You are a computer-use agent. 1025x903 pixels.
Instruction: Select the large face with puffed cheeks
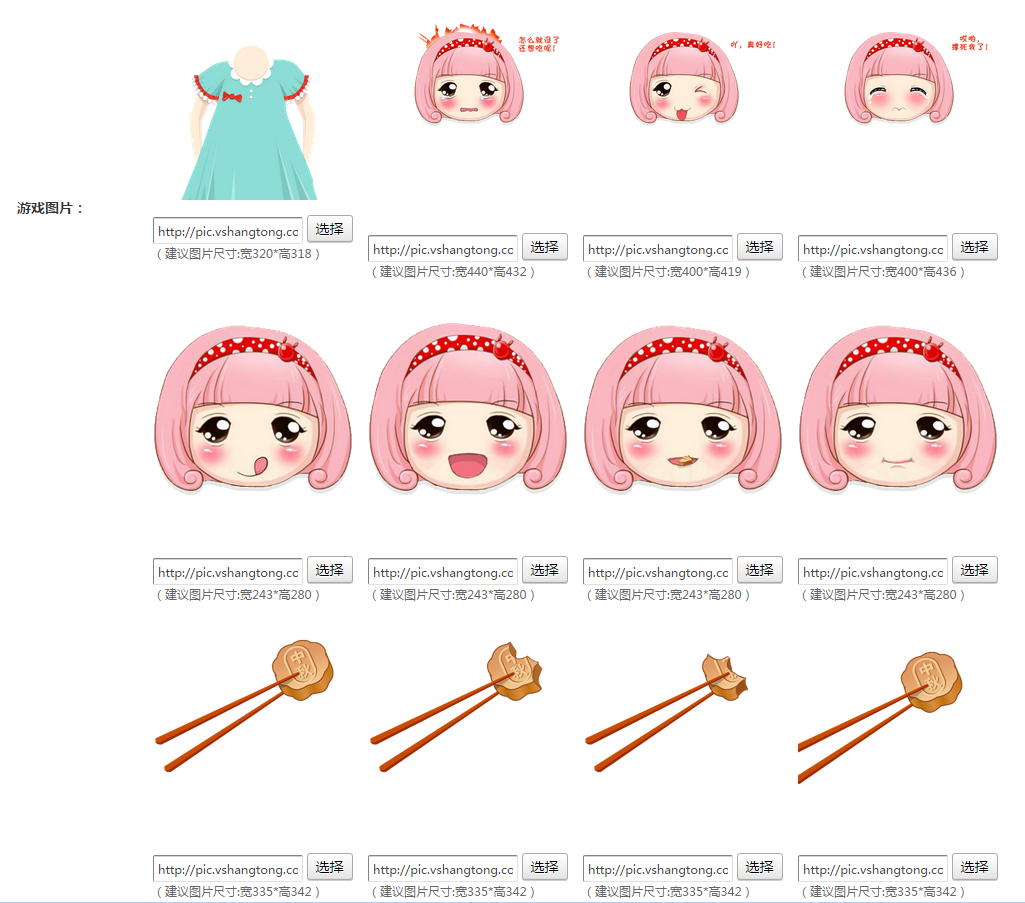click(898, 409)
